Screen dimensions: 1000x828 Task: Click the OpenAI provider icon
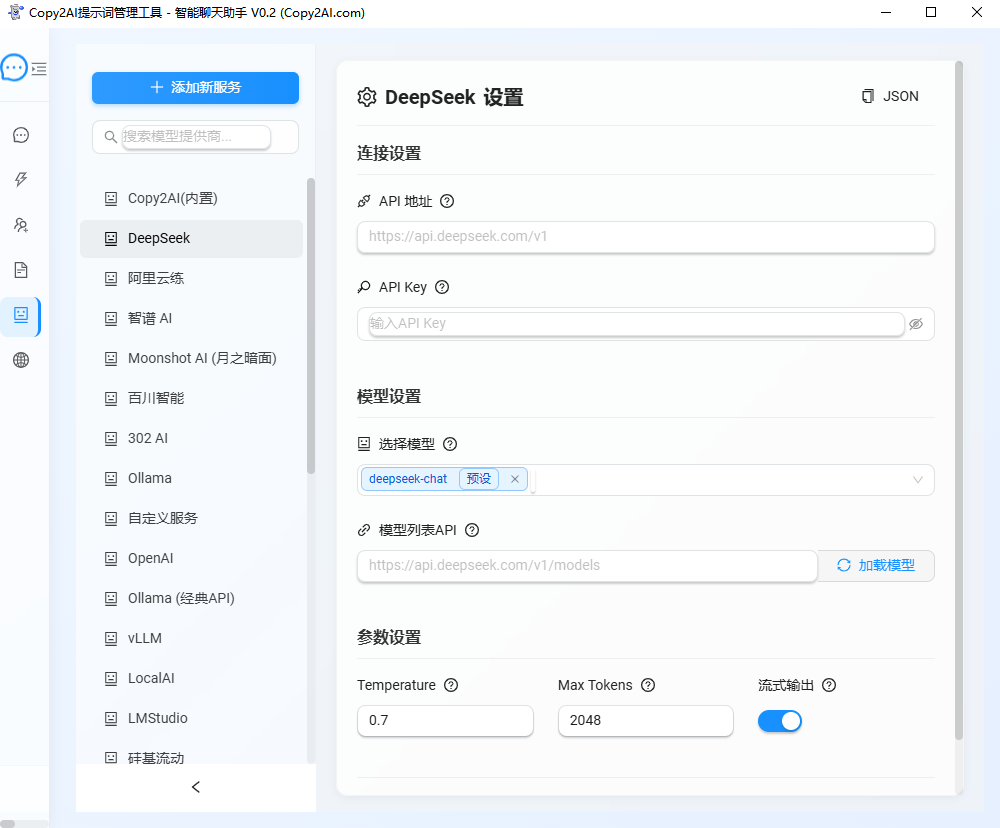click(111, 558)
